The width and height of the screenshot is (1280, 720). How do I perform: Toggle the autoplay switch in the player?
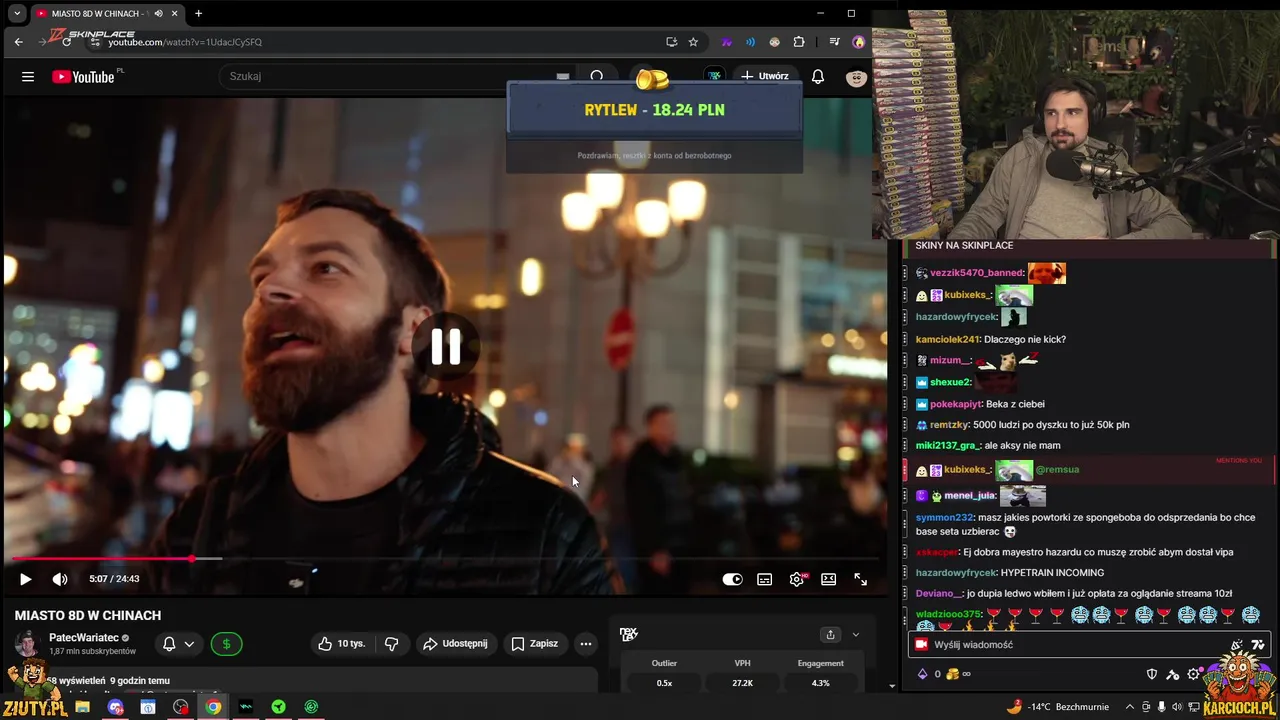pos(732,579)
